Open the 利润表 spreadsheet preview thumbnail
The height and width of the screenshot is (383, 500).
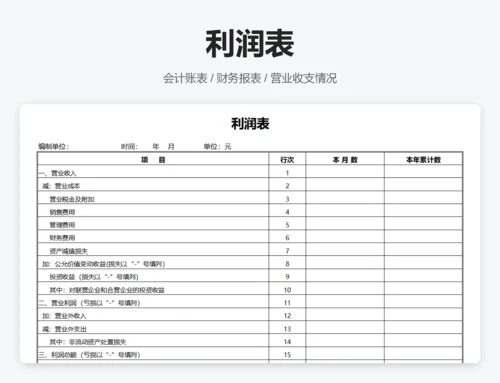tap(250, 234)
